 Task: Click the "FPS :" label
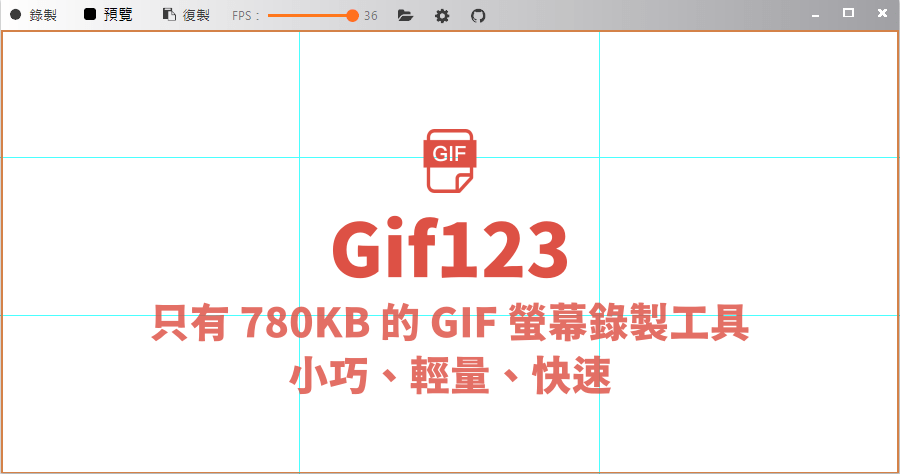click(246, 16)
